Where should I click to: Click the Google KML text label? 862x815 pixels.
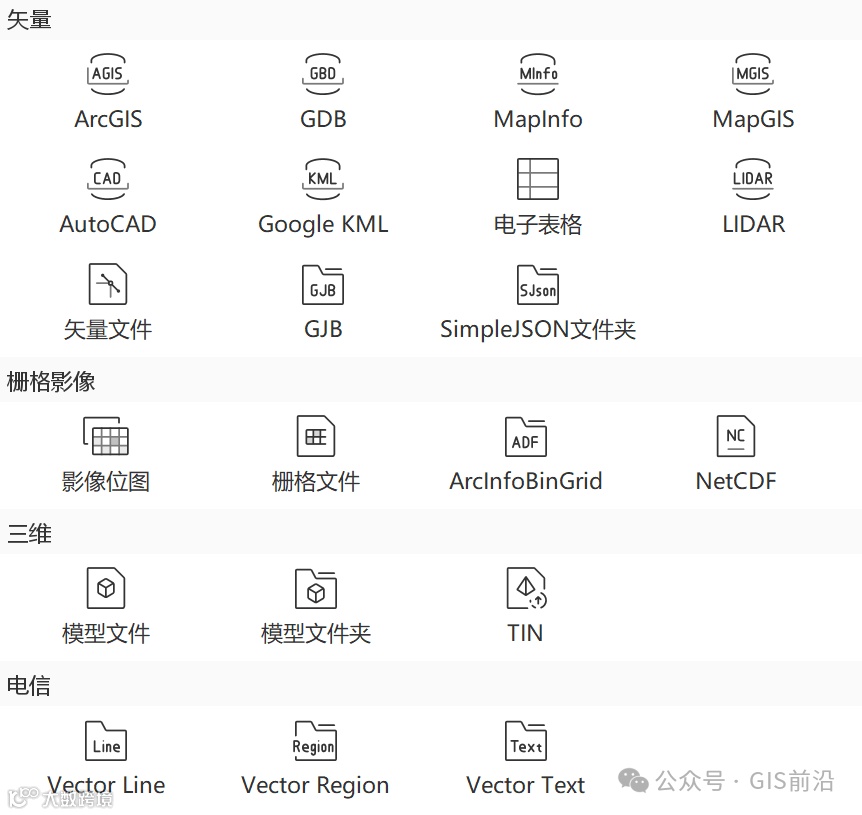(x=323, y=224)
